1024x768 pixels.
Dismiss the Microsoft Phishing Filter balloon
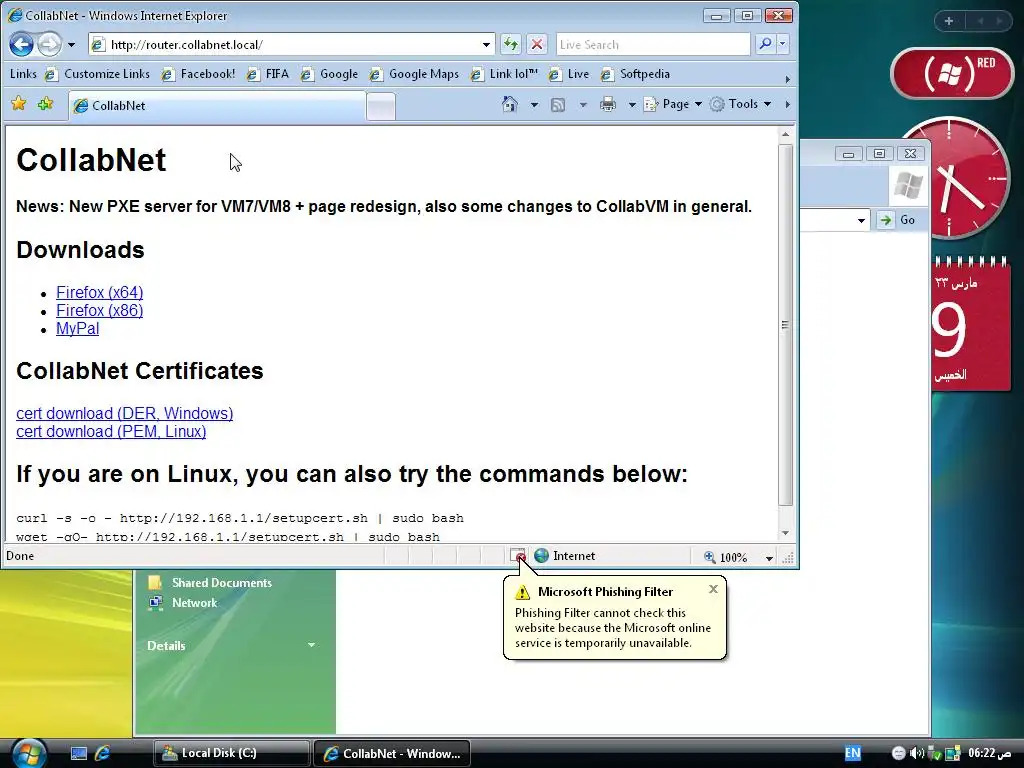[x=713, y=589]
